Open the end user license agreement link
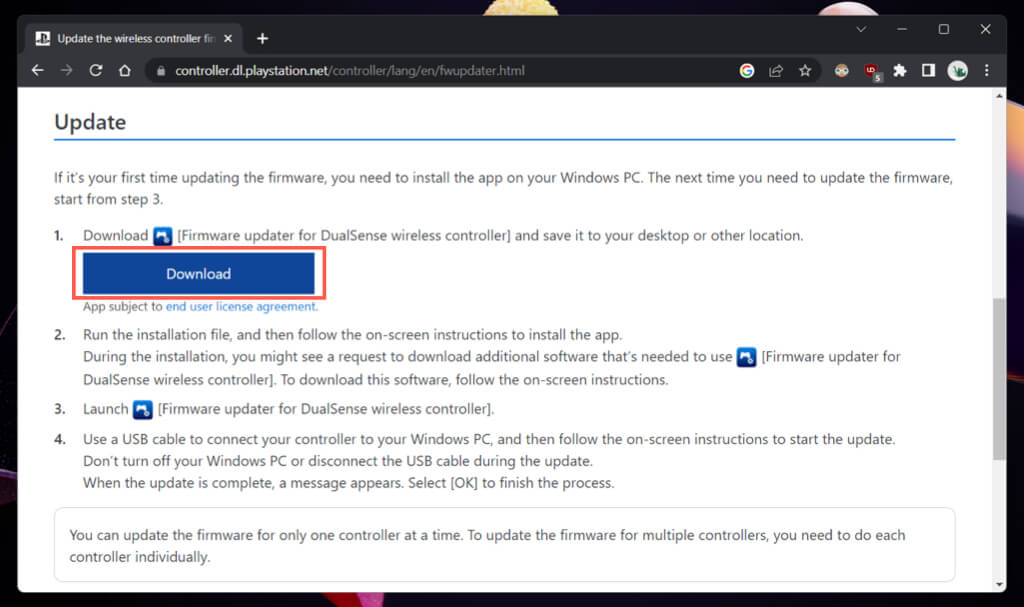The image size is (1024, 607). [x=241, y=307]
